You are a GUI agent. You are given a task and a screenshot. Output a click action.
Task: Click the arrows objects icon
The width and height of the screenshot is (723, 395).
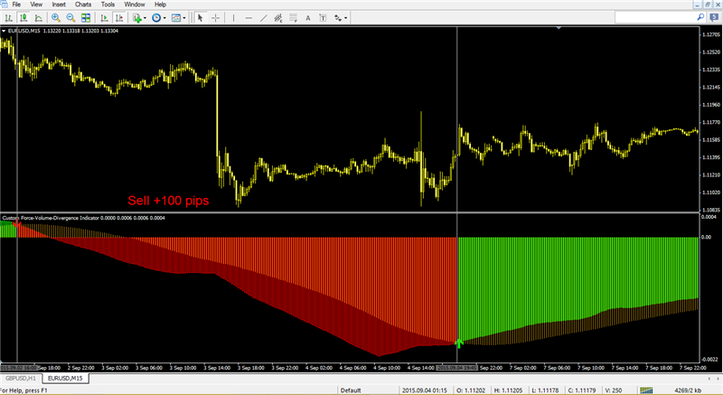tap(338, 18)
